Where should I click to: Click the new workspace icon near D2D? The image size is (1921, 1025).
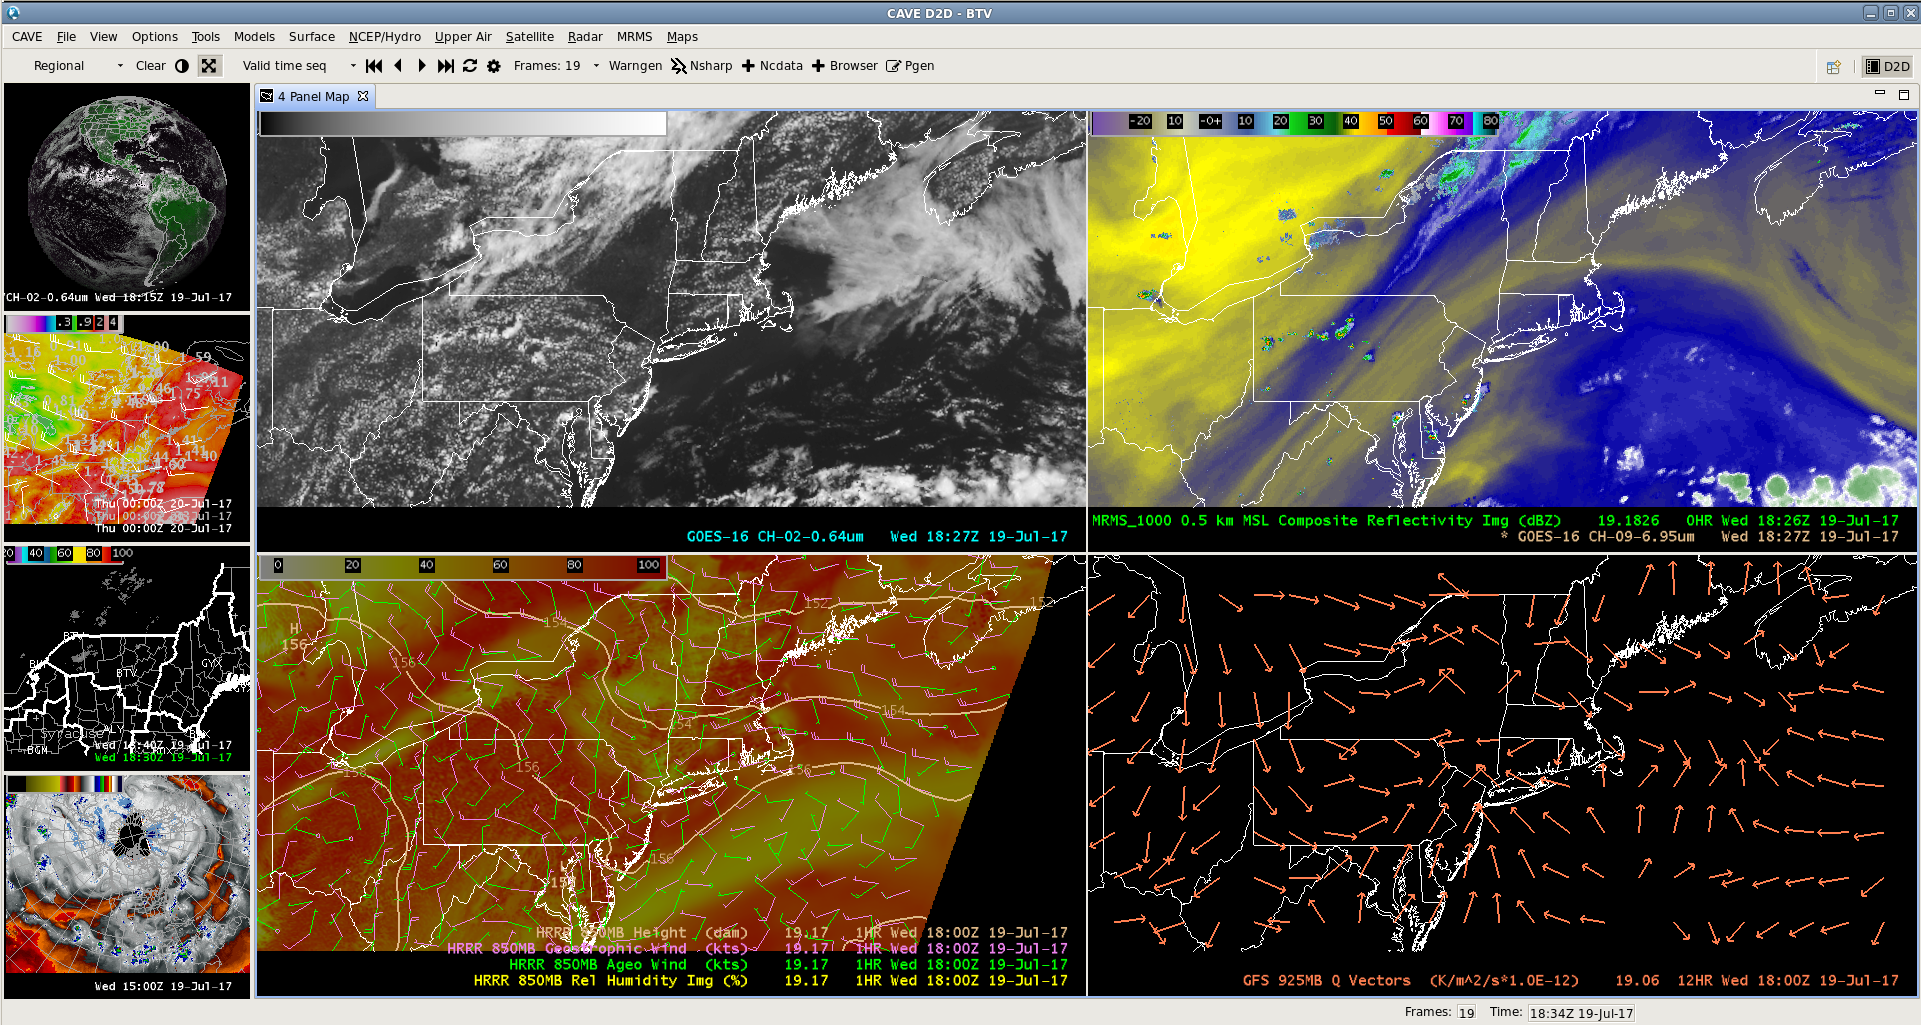coord(1834,66)
